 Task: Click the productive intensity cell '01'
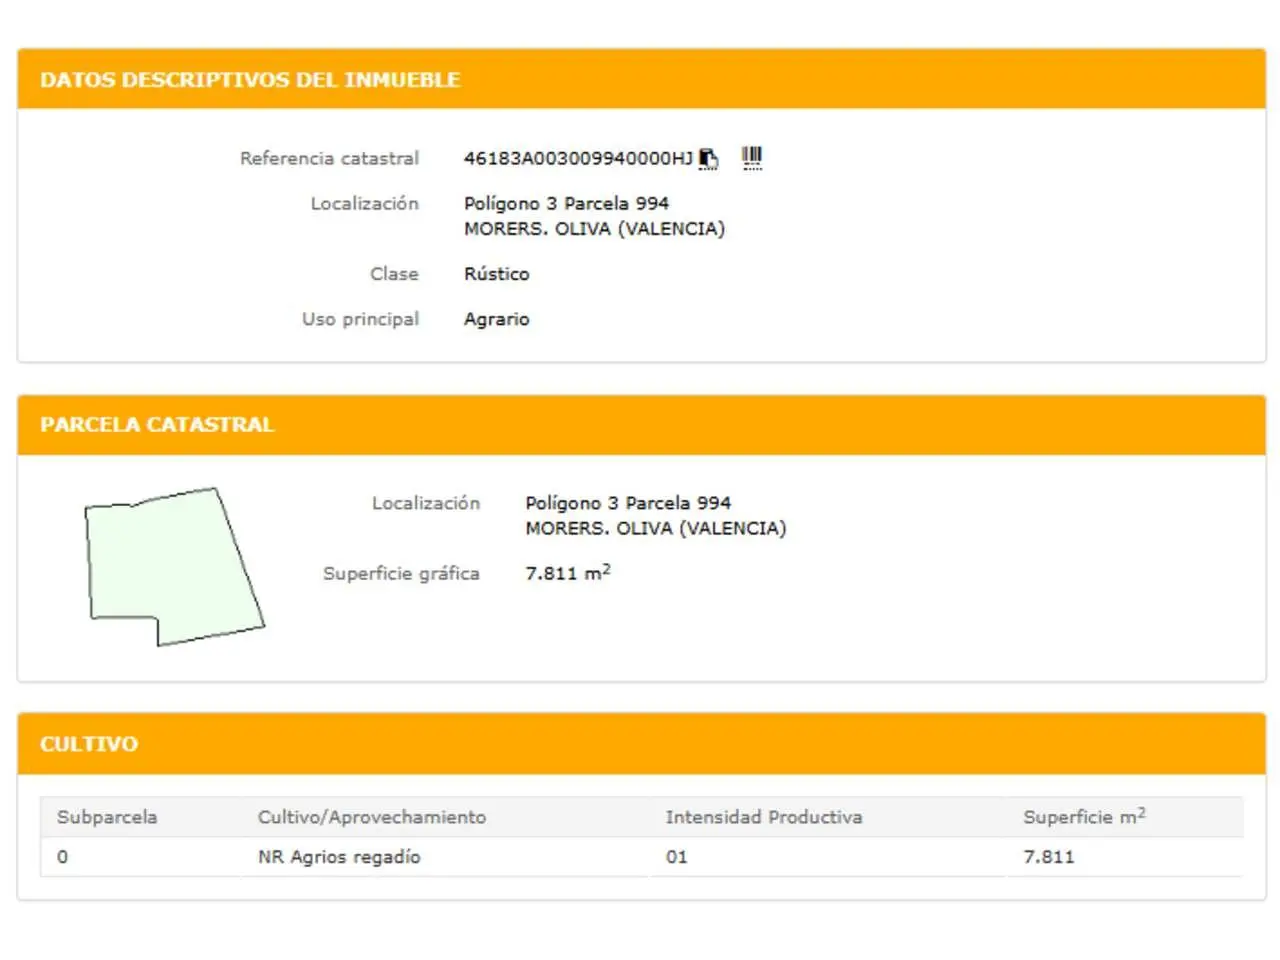(677, 857)
